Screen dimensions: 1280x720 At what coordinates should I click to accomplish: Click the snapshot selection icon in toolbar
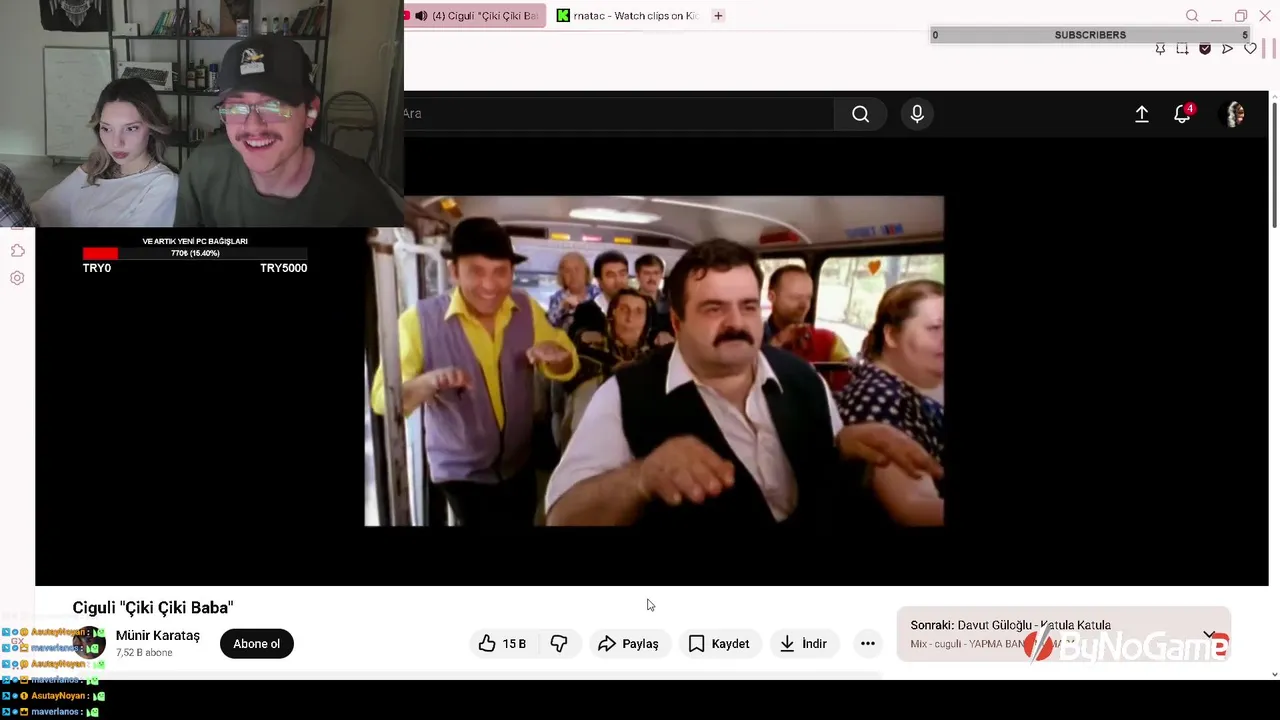pyautogui.click(x=1182, y=49)
